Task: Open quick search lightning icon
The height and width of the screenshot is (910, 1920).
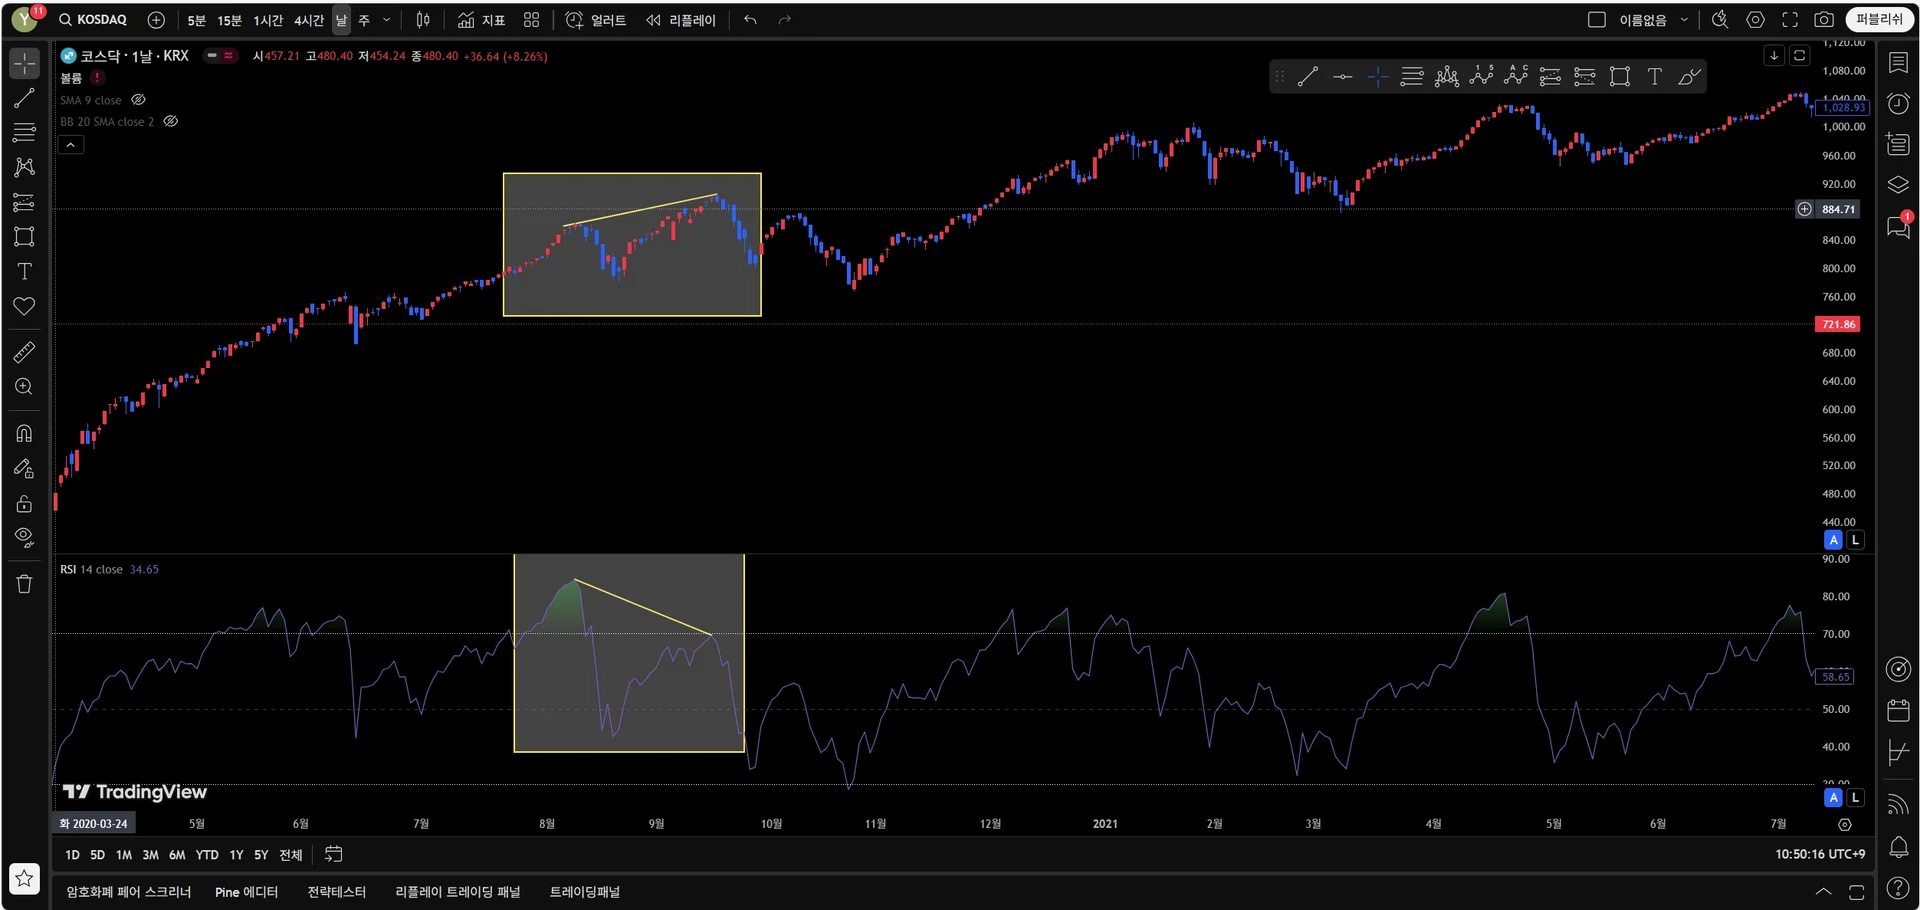Action: point(1720,20)
